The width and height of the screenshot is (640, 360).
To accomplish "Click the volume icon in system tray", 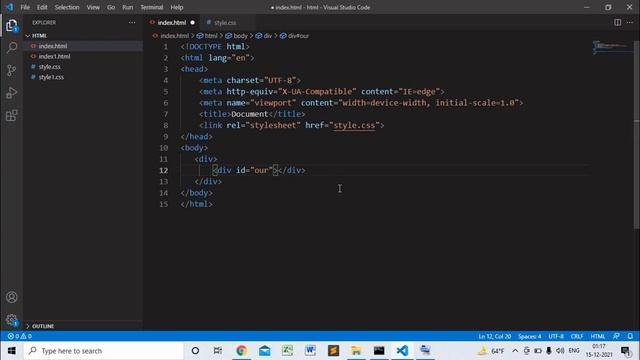I will coord(560,351).
